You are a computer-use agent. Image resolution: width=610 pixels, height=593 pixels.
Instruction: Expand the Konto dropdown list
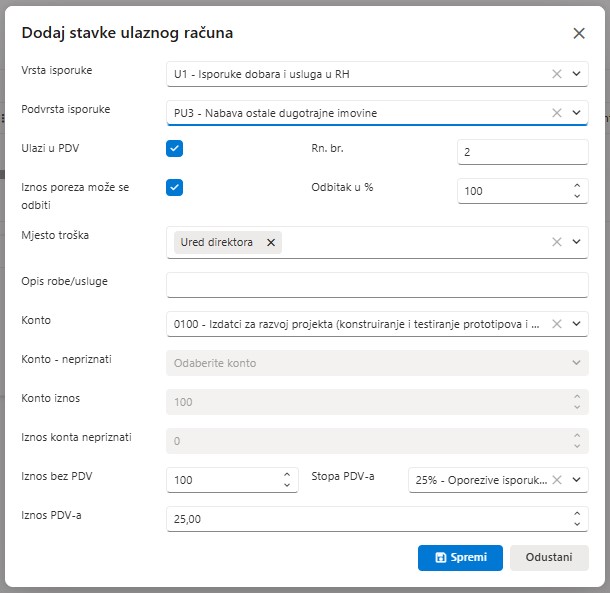pos(576,323)
